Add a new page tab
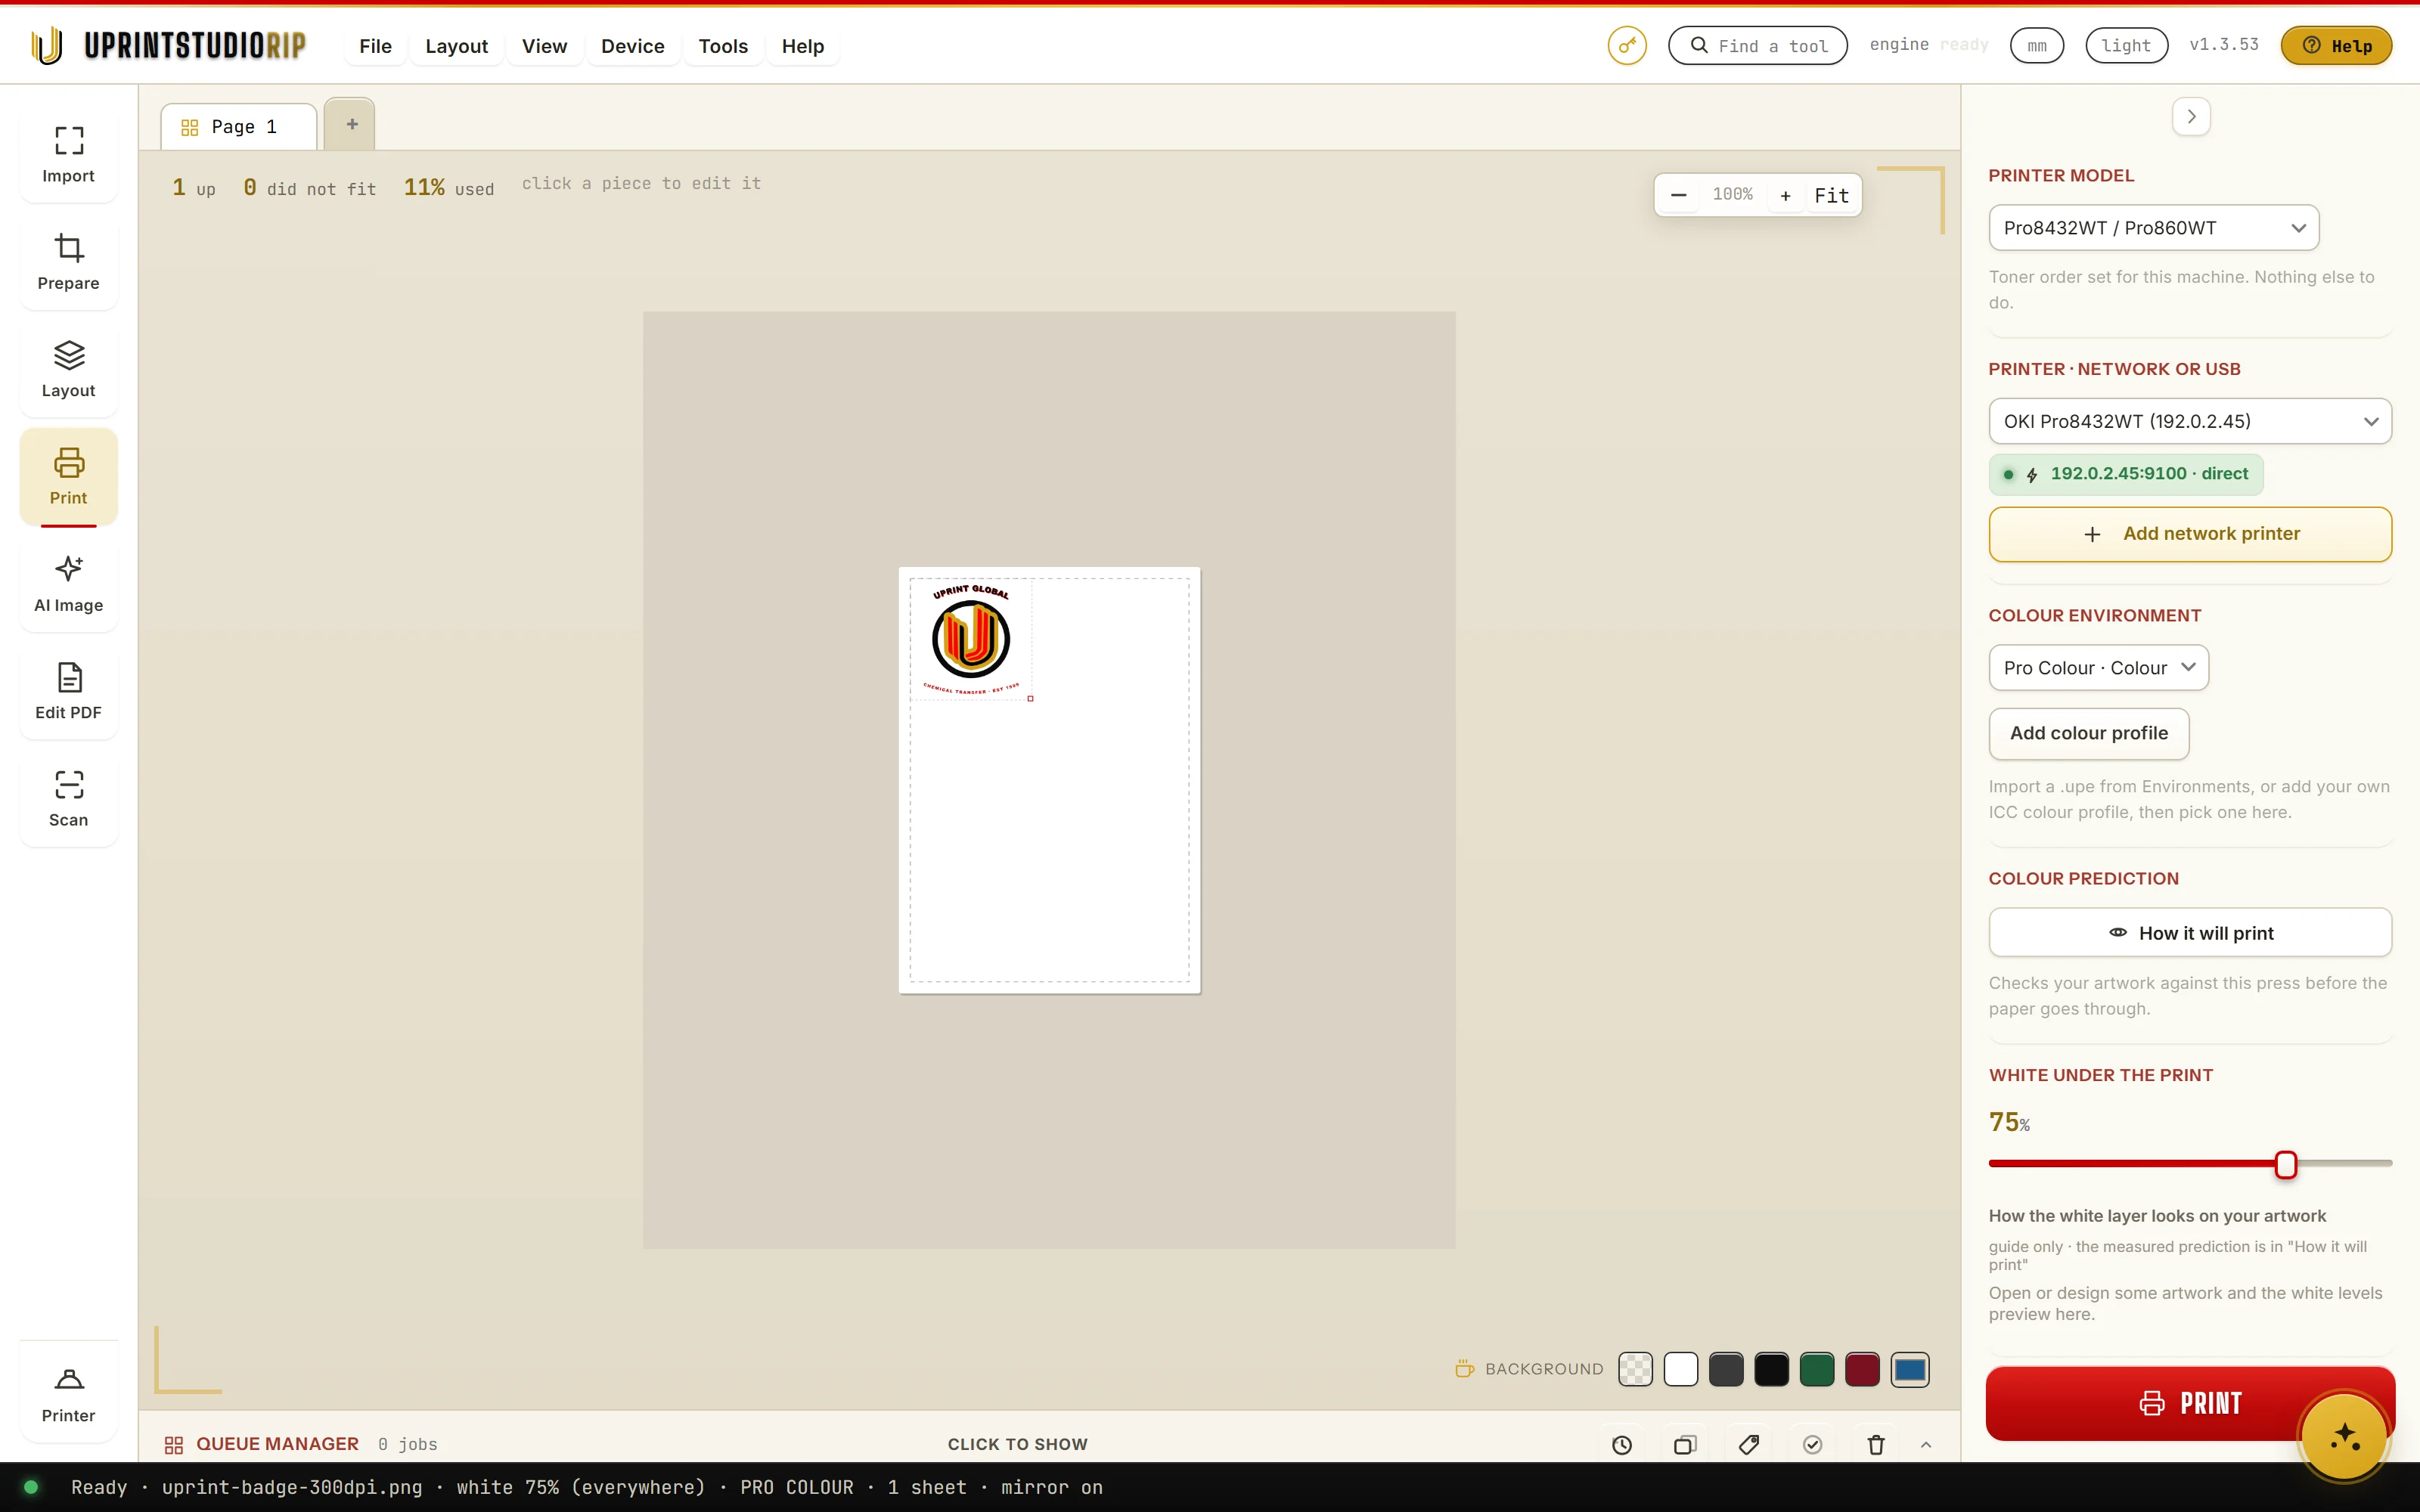 pyautogui.click(x=351, y=124)
